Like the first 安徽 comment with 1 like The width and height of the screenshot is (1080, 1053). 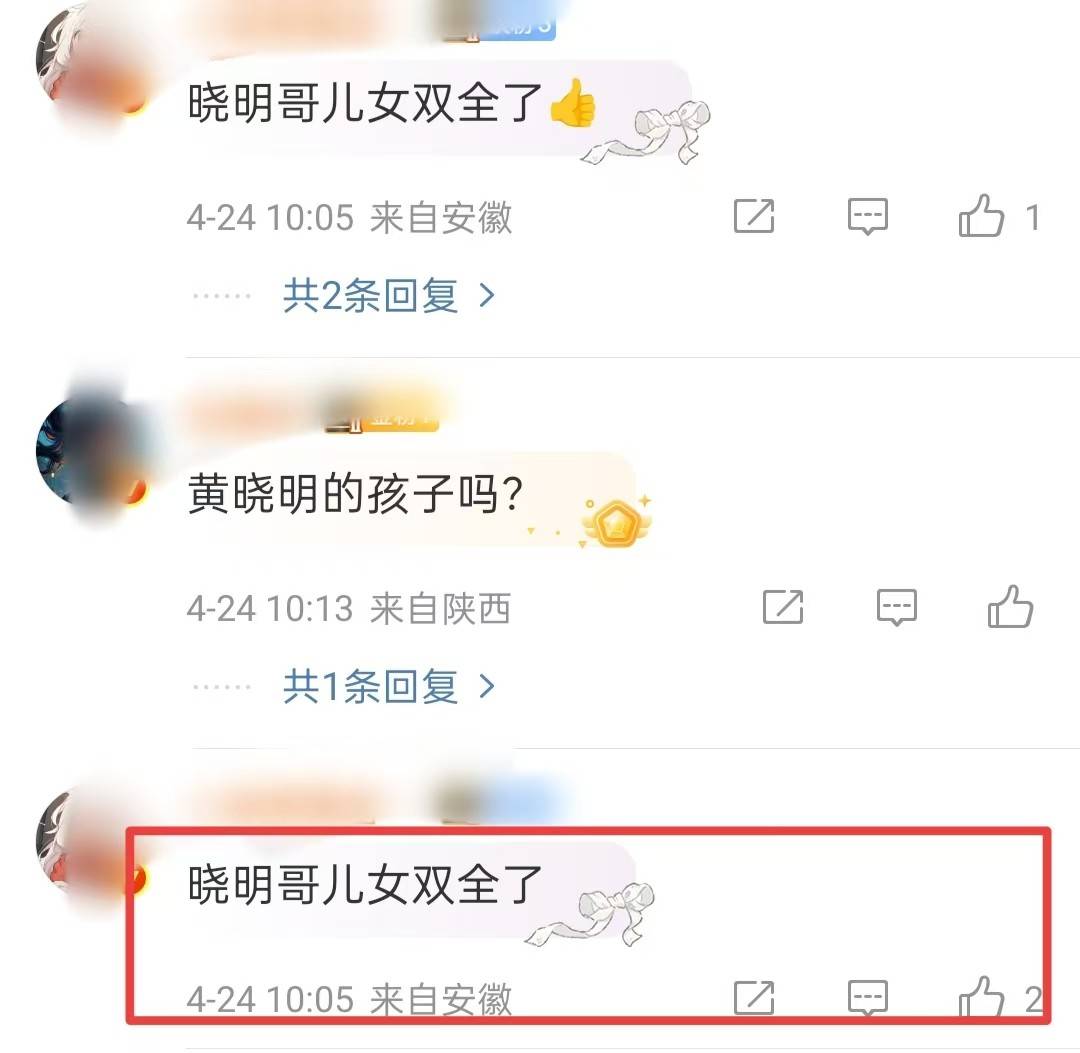pos(981,216)
